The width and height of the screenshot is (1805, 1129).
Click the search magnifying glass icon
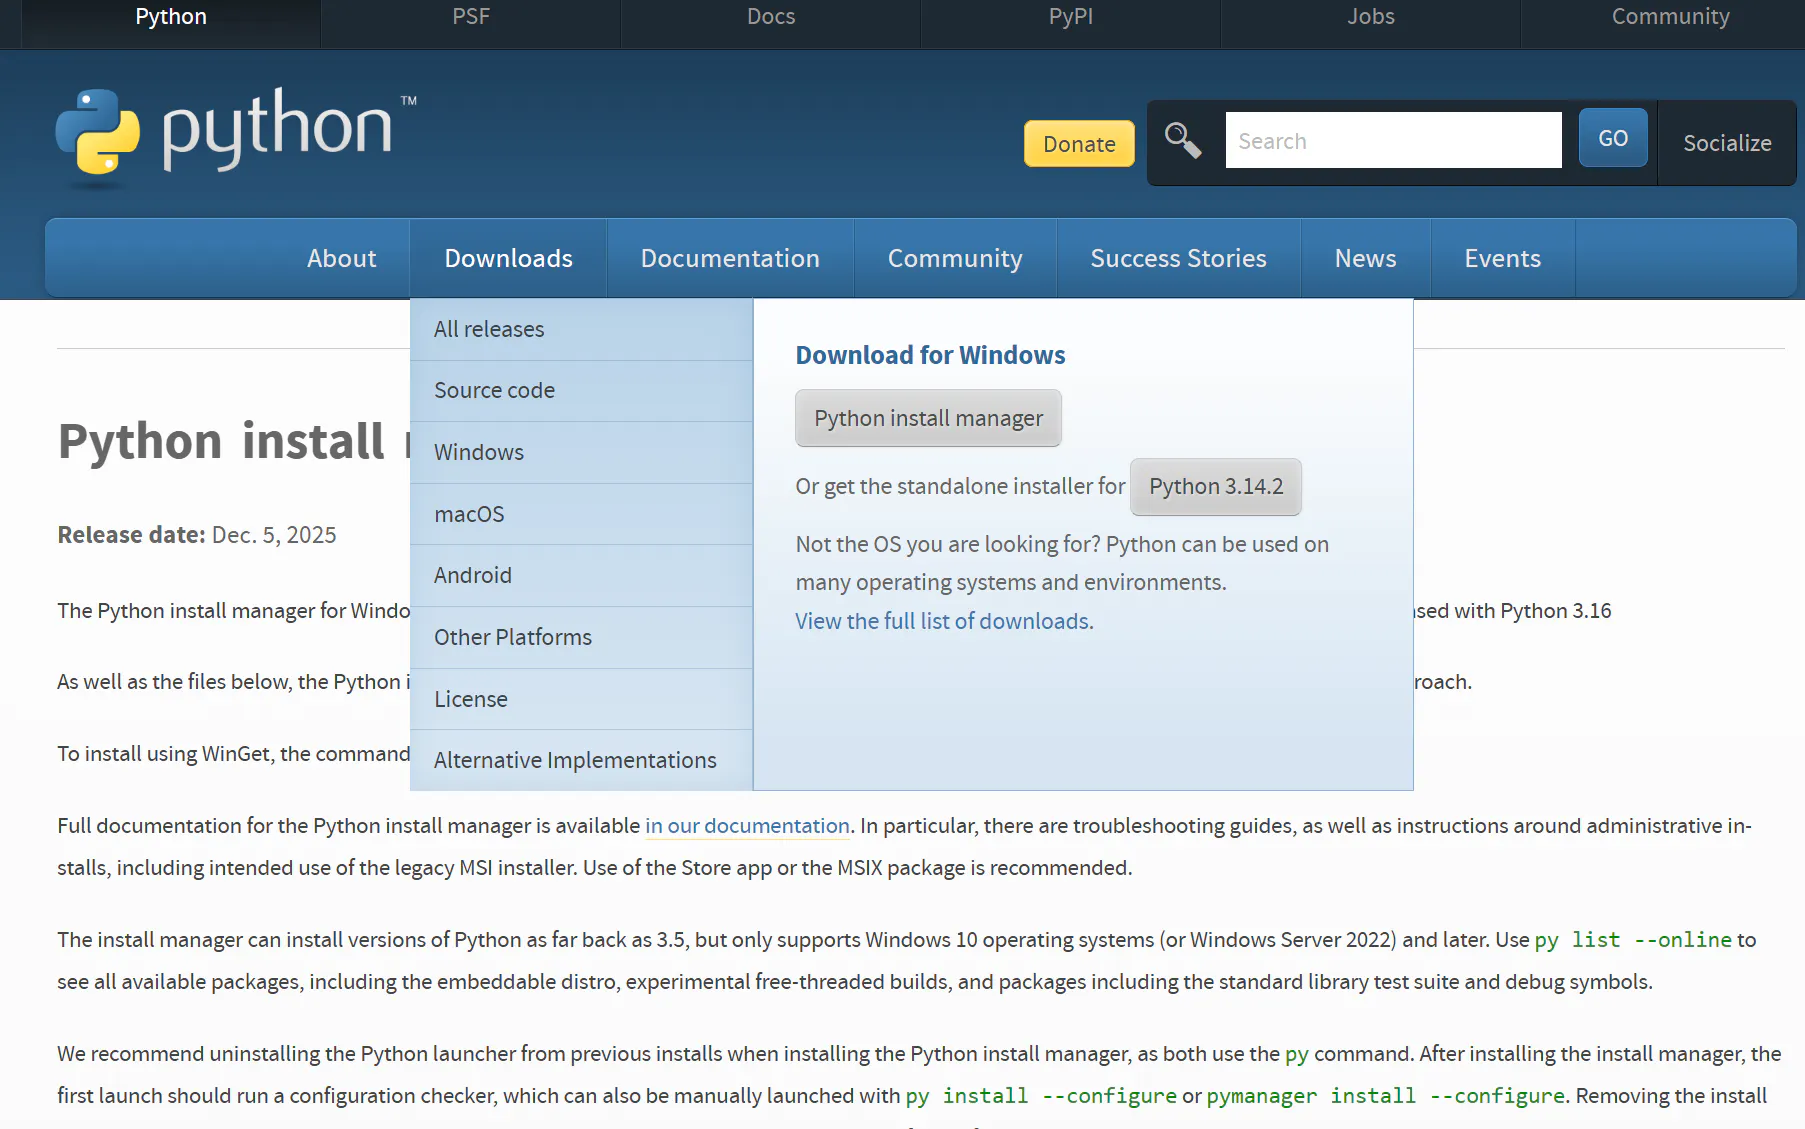point(1183,141)
